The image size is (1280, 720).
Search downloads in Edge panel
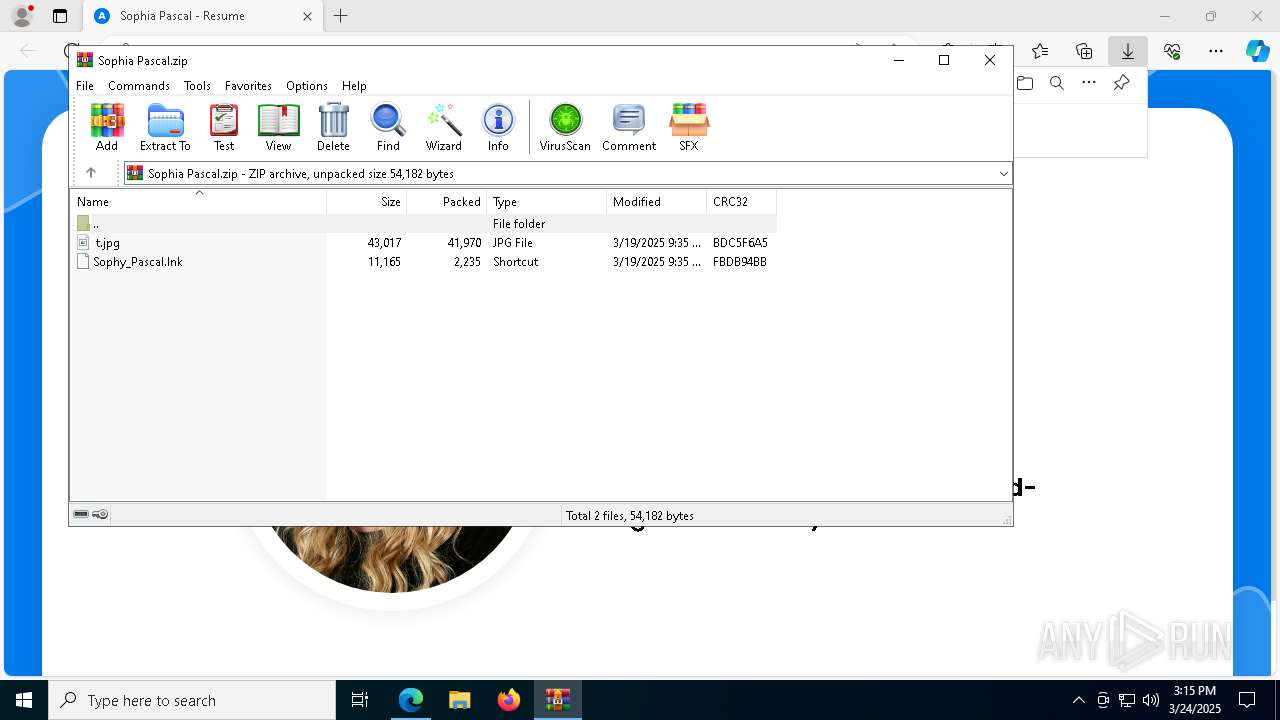(x=1057, y=83)
